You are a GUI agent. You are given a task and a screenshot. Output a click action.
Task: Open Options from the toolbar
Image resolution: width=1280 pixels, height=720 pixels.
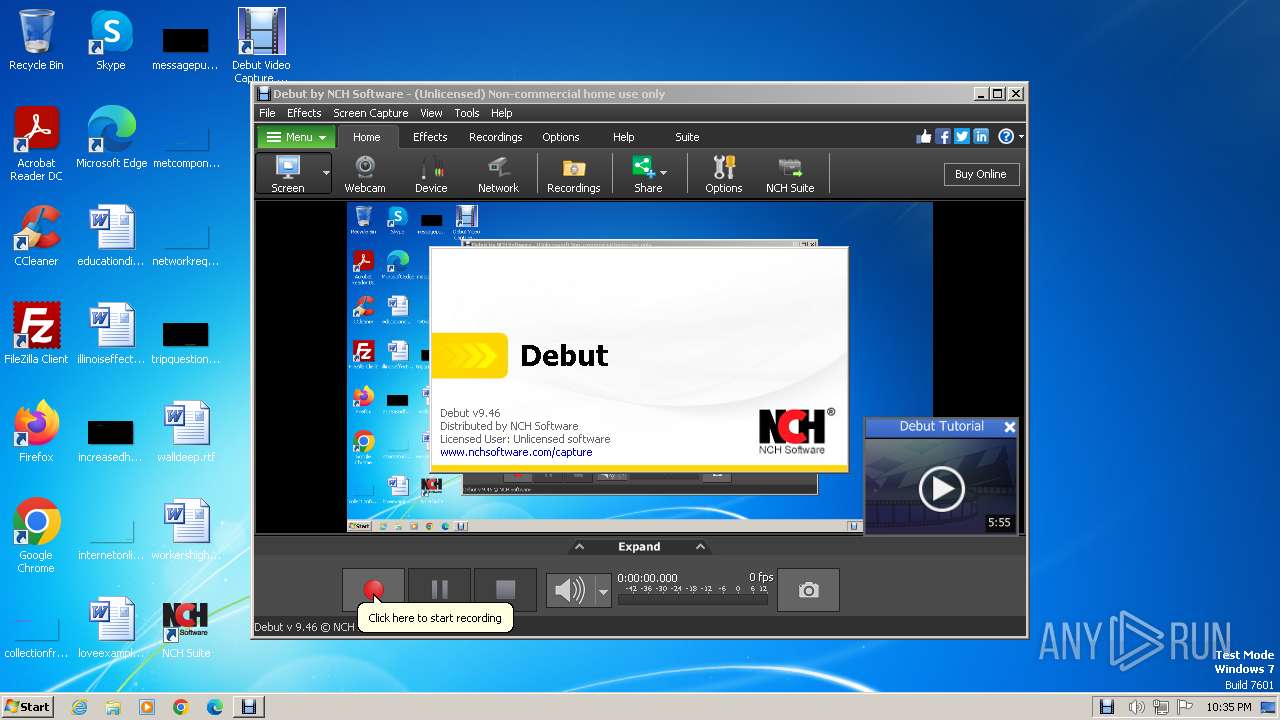pos(724,174)
